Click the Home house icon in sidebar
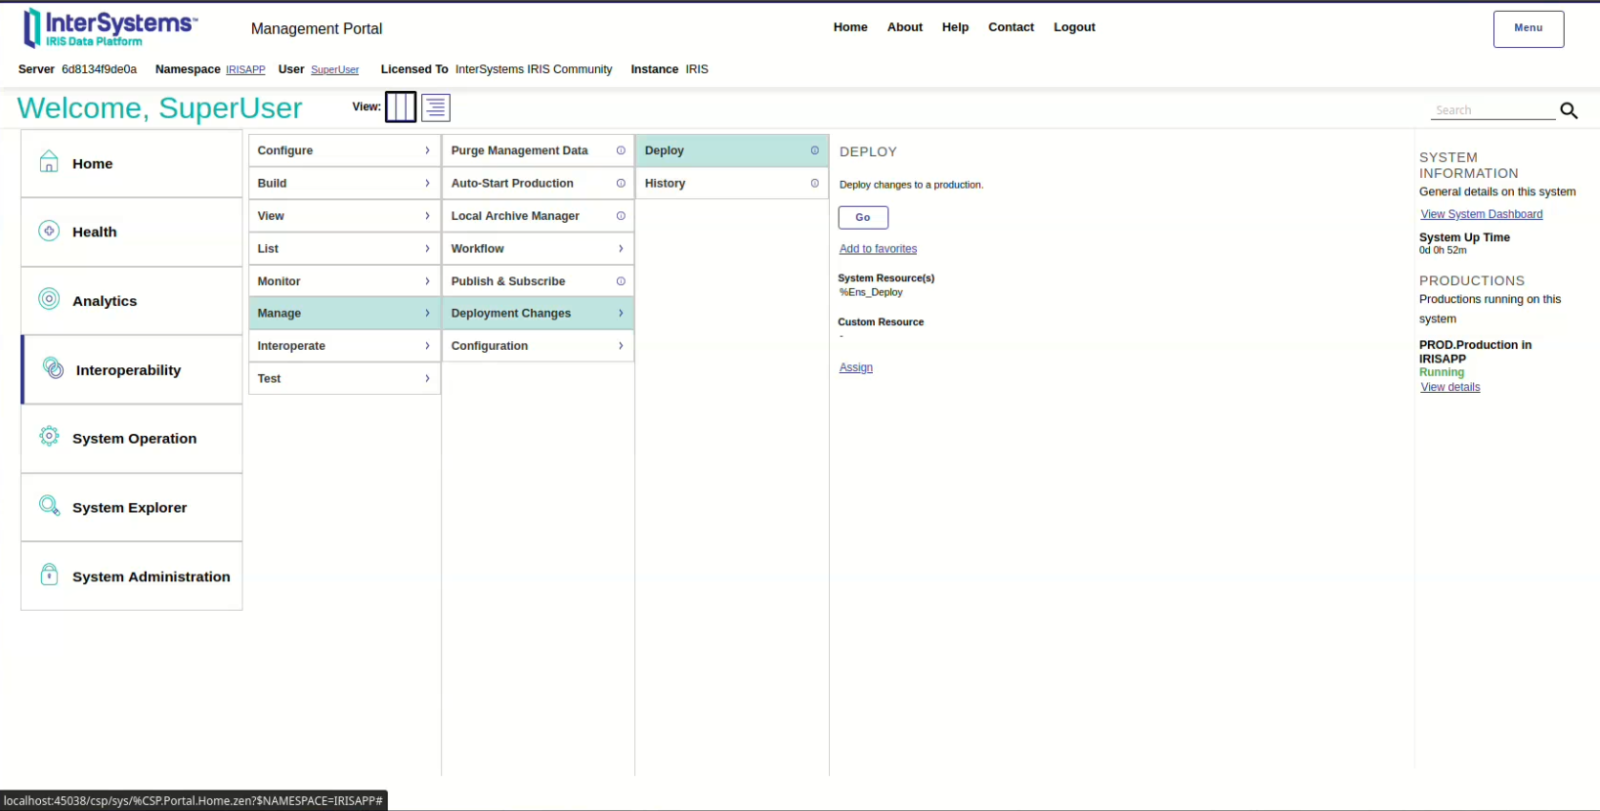Image resolution: width=1600 pixels, height=811 pixels. (49, 162)
